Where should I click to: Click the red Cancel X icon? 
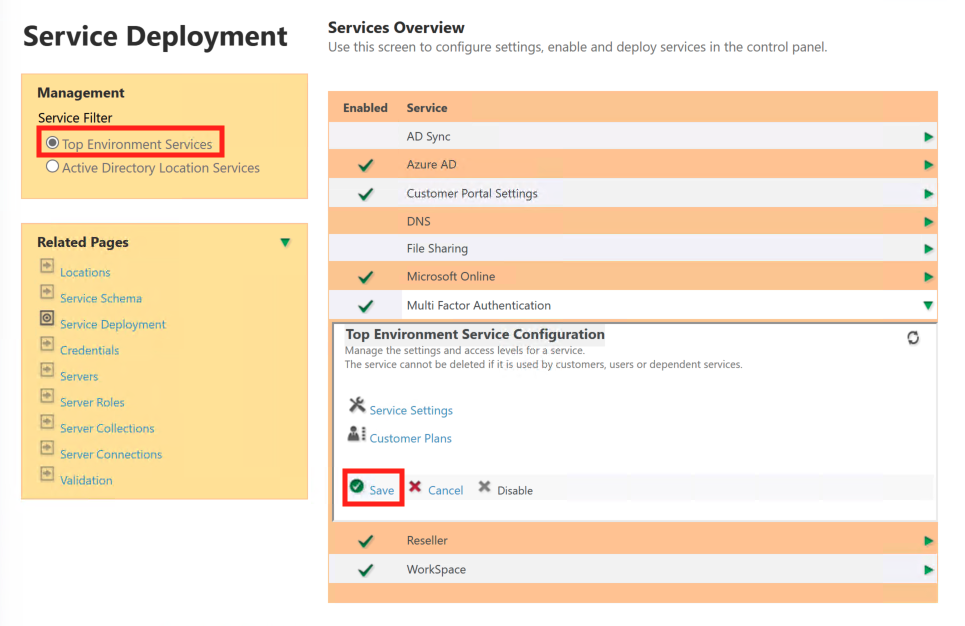(415, 487)
